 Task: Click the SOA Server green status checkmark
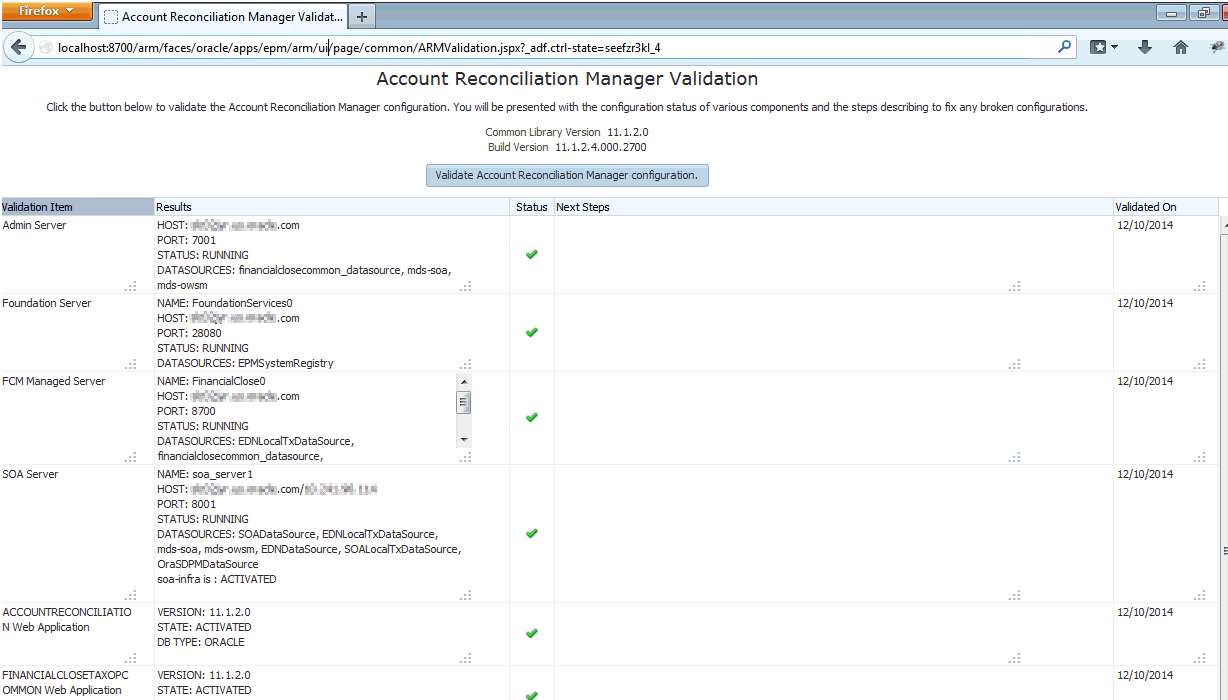pos(532,533)
